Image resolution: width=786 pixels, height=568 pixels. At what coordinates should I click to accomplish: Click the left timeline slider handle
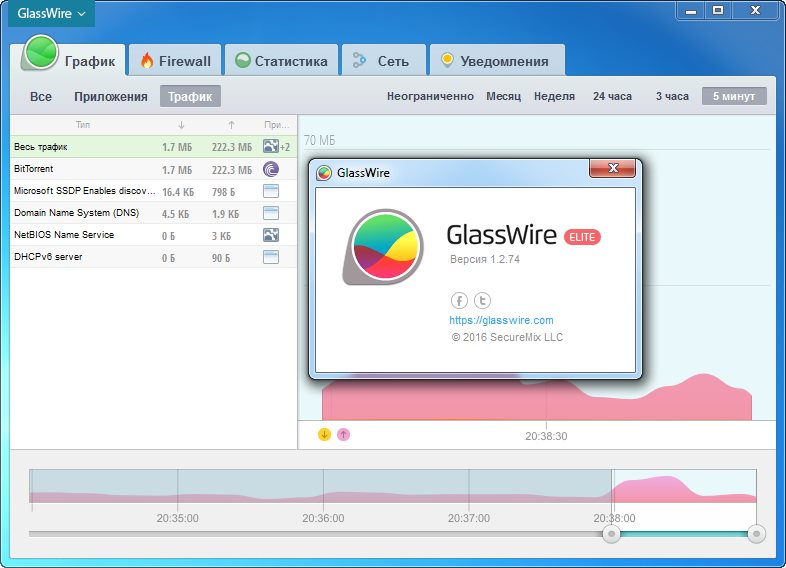[611, 534]
